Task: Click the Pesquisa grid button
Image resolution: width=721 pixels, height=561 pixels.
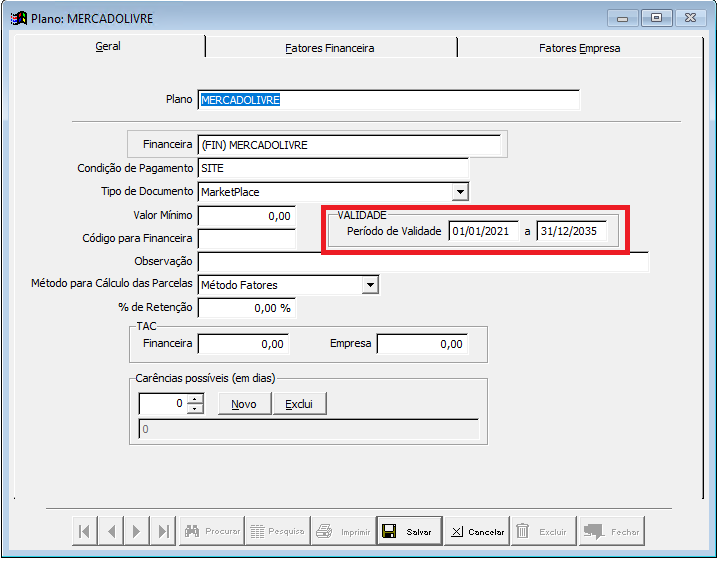Action: (277, 531)
